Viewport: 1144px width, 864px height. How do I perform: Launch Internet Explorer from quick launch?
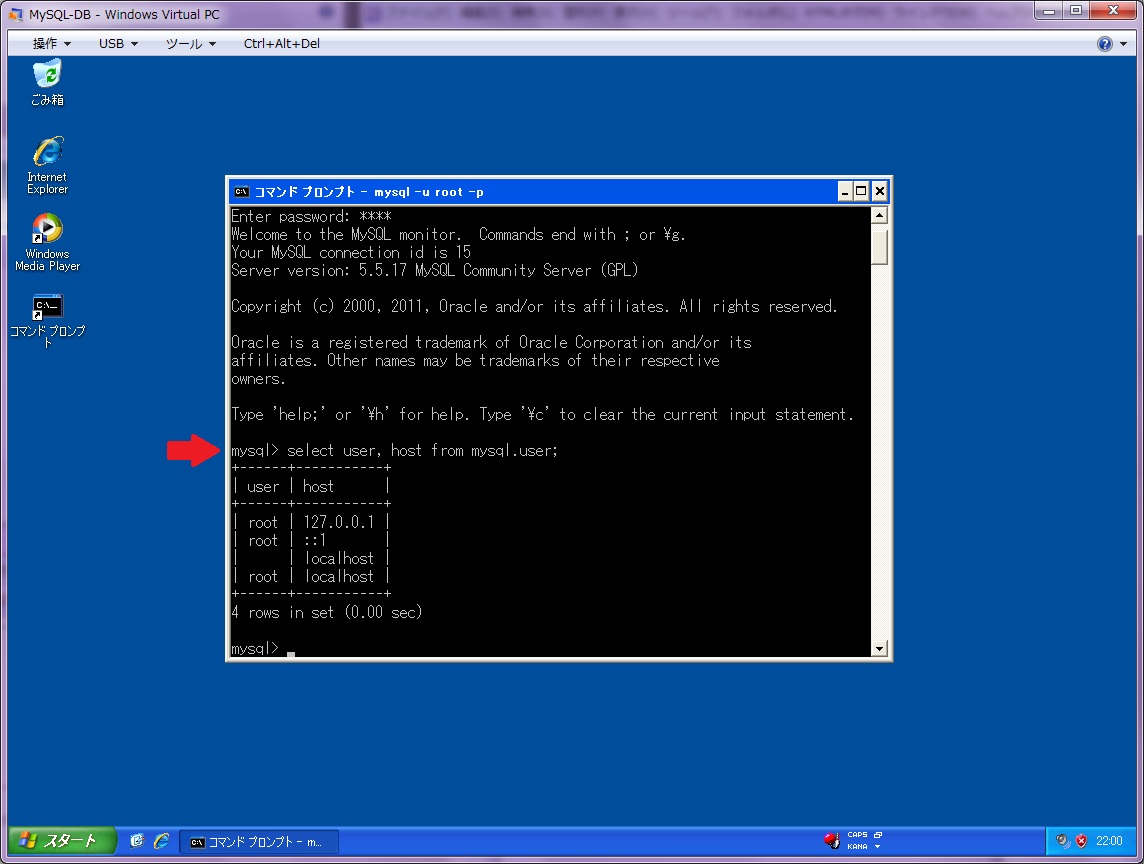click(x=161, y=841)
